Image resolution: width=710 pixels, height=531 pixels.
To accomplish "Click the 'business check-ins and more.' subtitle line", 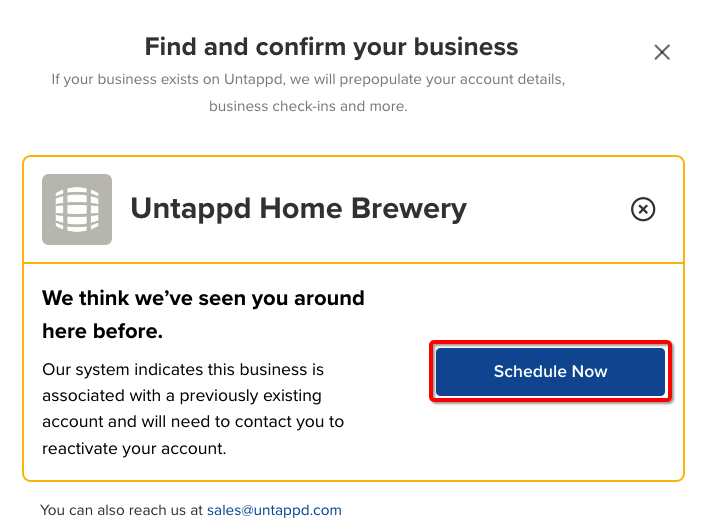I will click(x=308, y=106).
